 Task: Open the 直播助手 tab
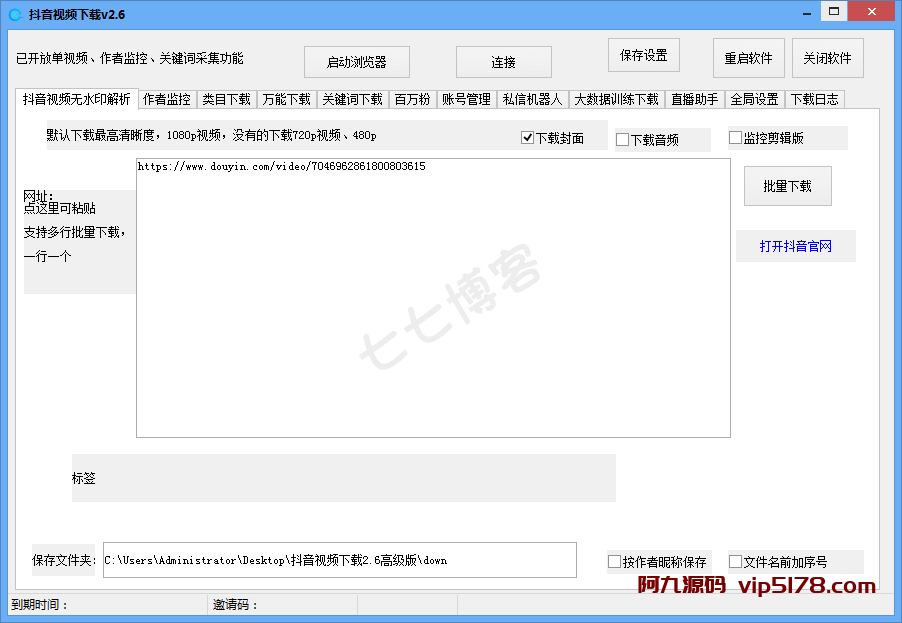point(695,100)
